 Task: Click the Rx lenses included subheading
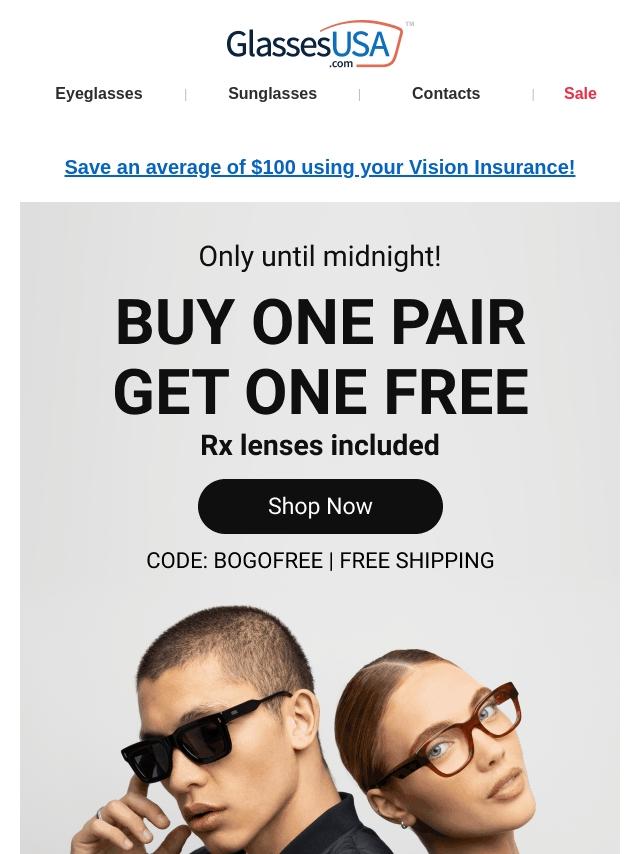(320, 445)
